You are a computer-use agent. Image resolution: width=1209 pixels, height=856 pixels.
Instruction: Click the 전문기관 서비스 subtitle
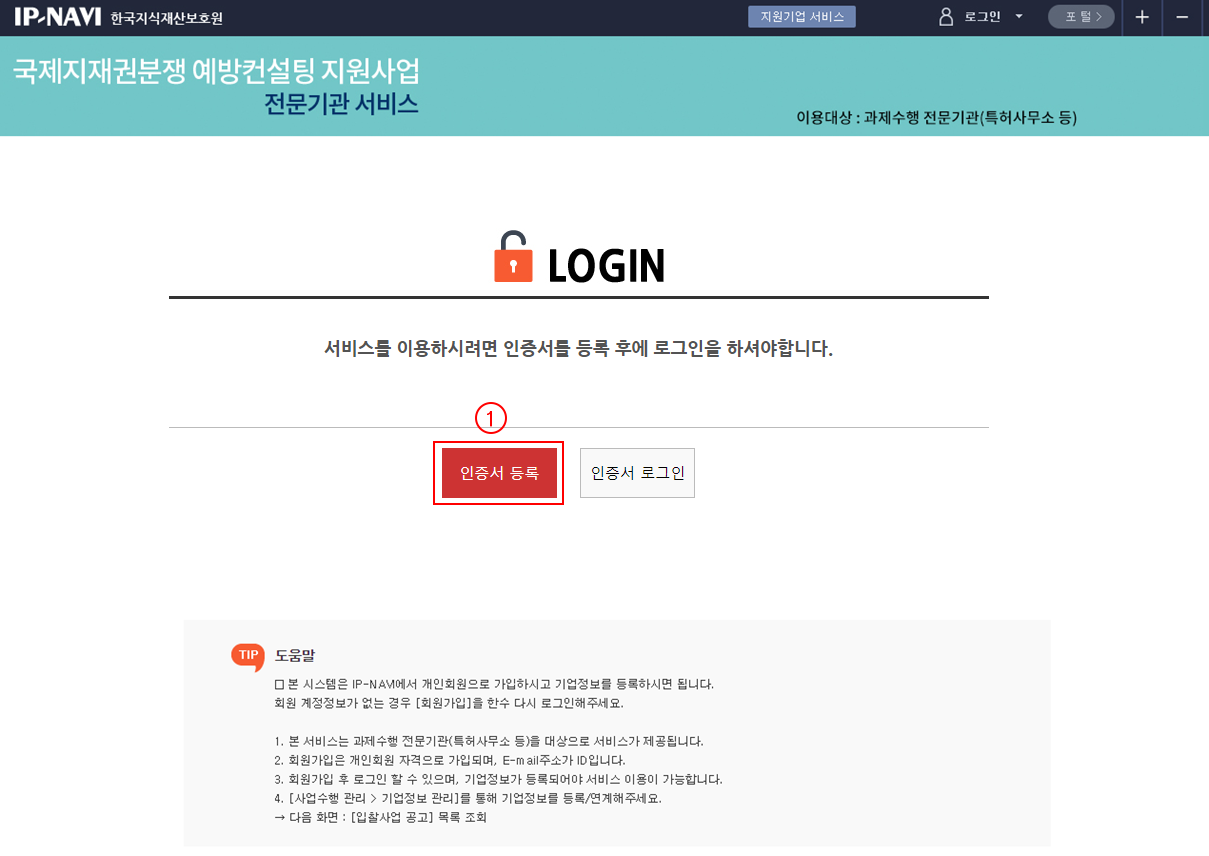[341, 105]
